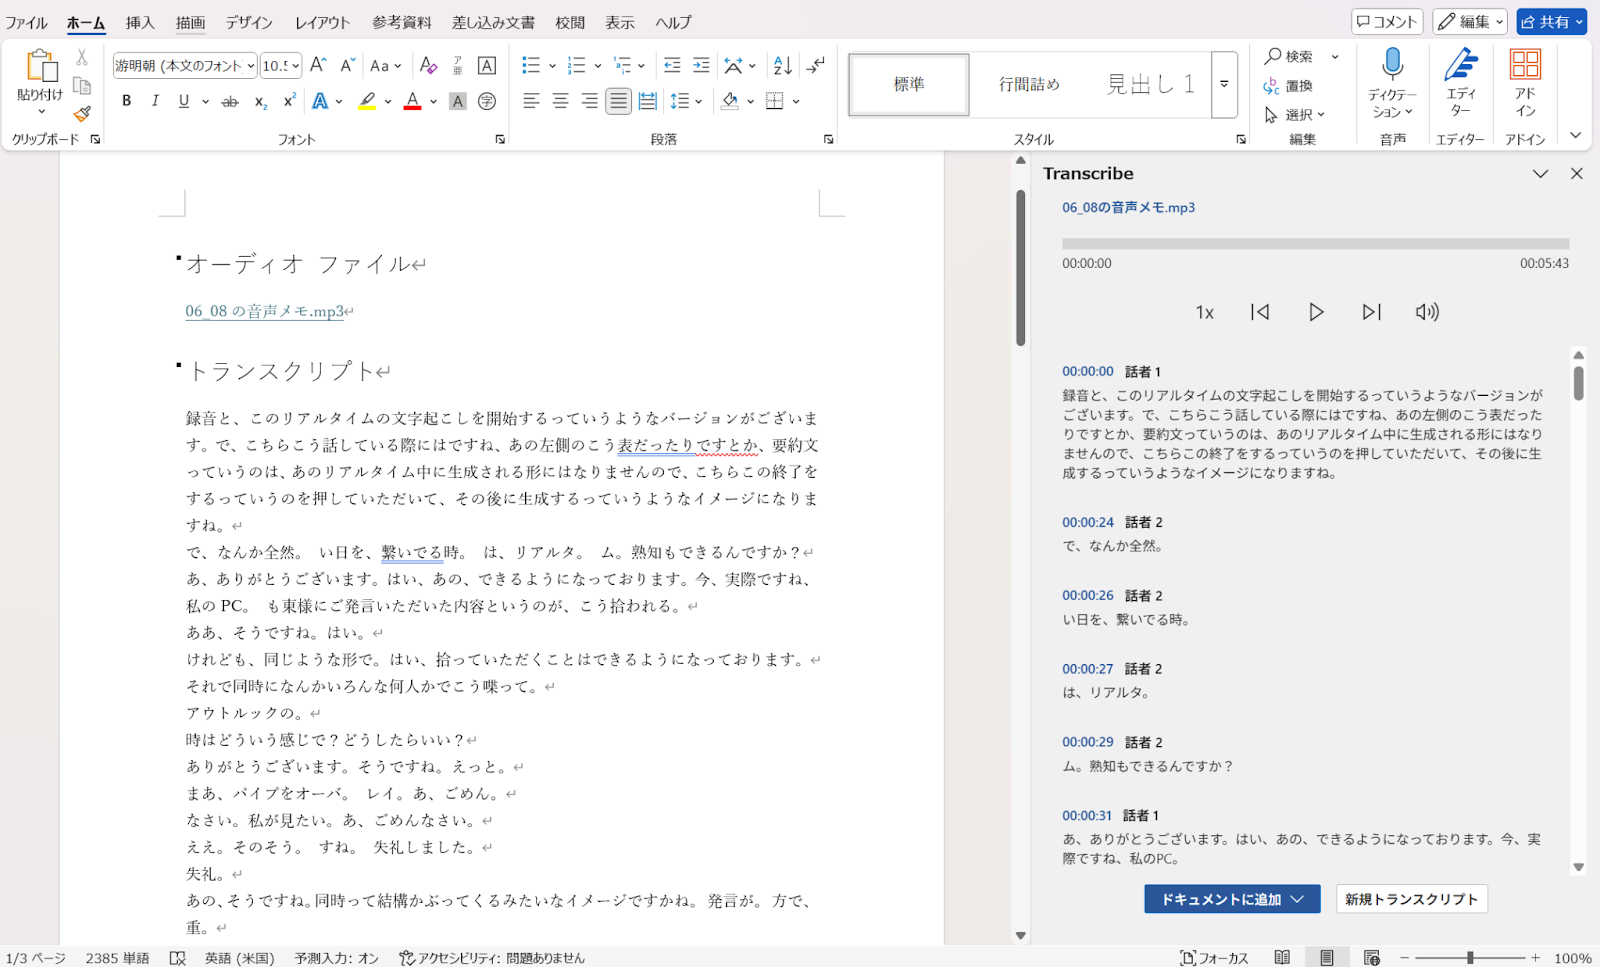Click the Format Painter brush icon

click(x=82, y=114)
